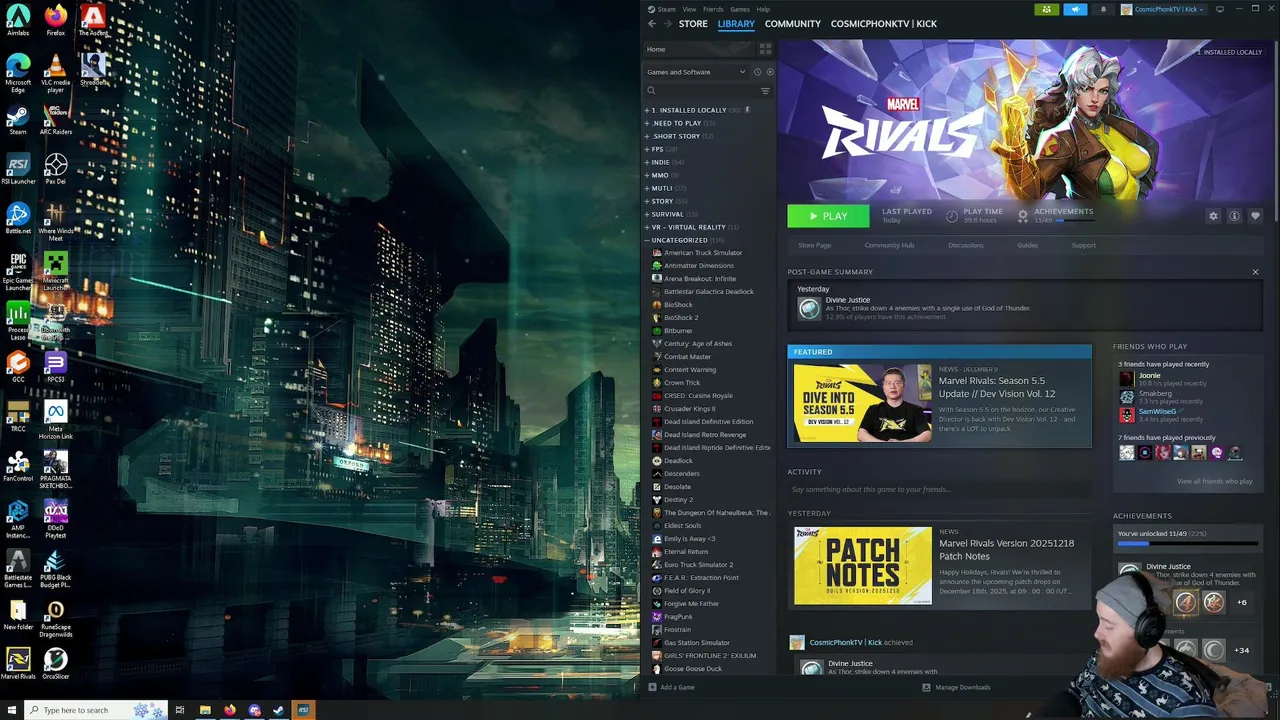Expand the NEED TO PLAY collection

click(680, 123)
